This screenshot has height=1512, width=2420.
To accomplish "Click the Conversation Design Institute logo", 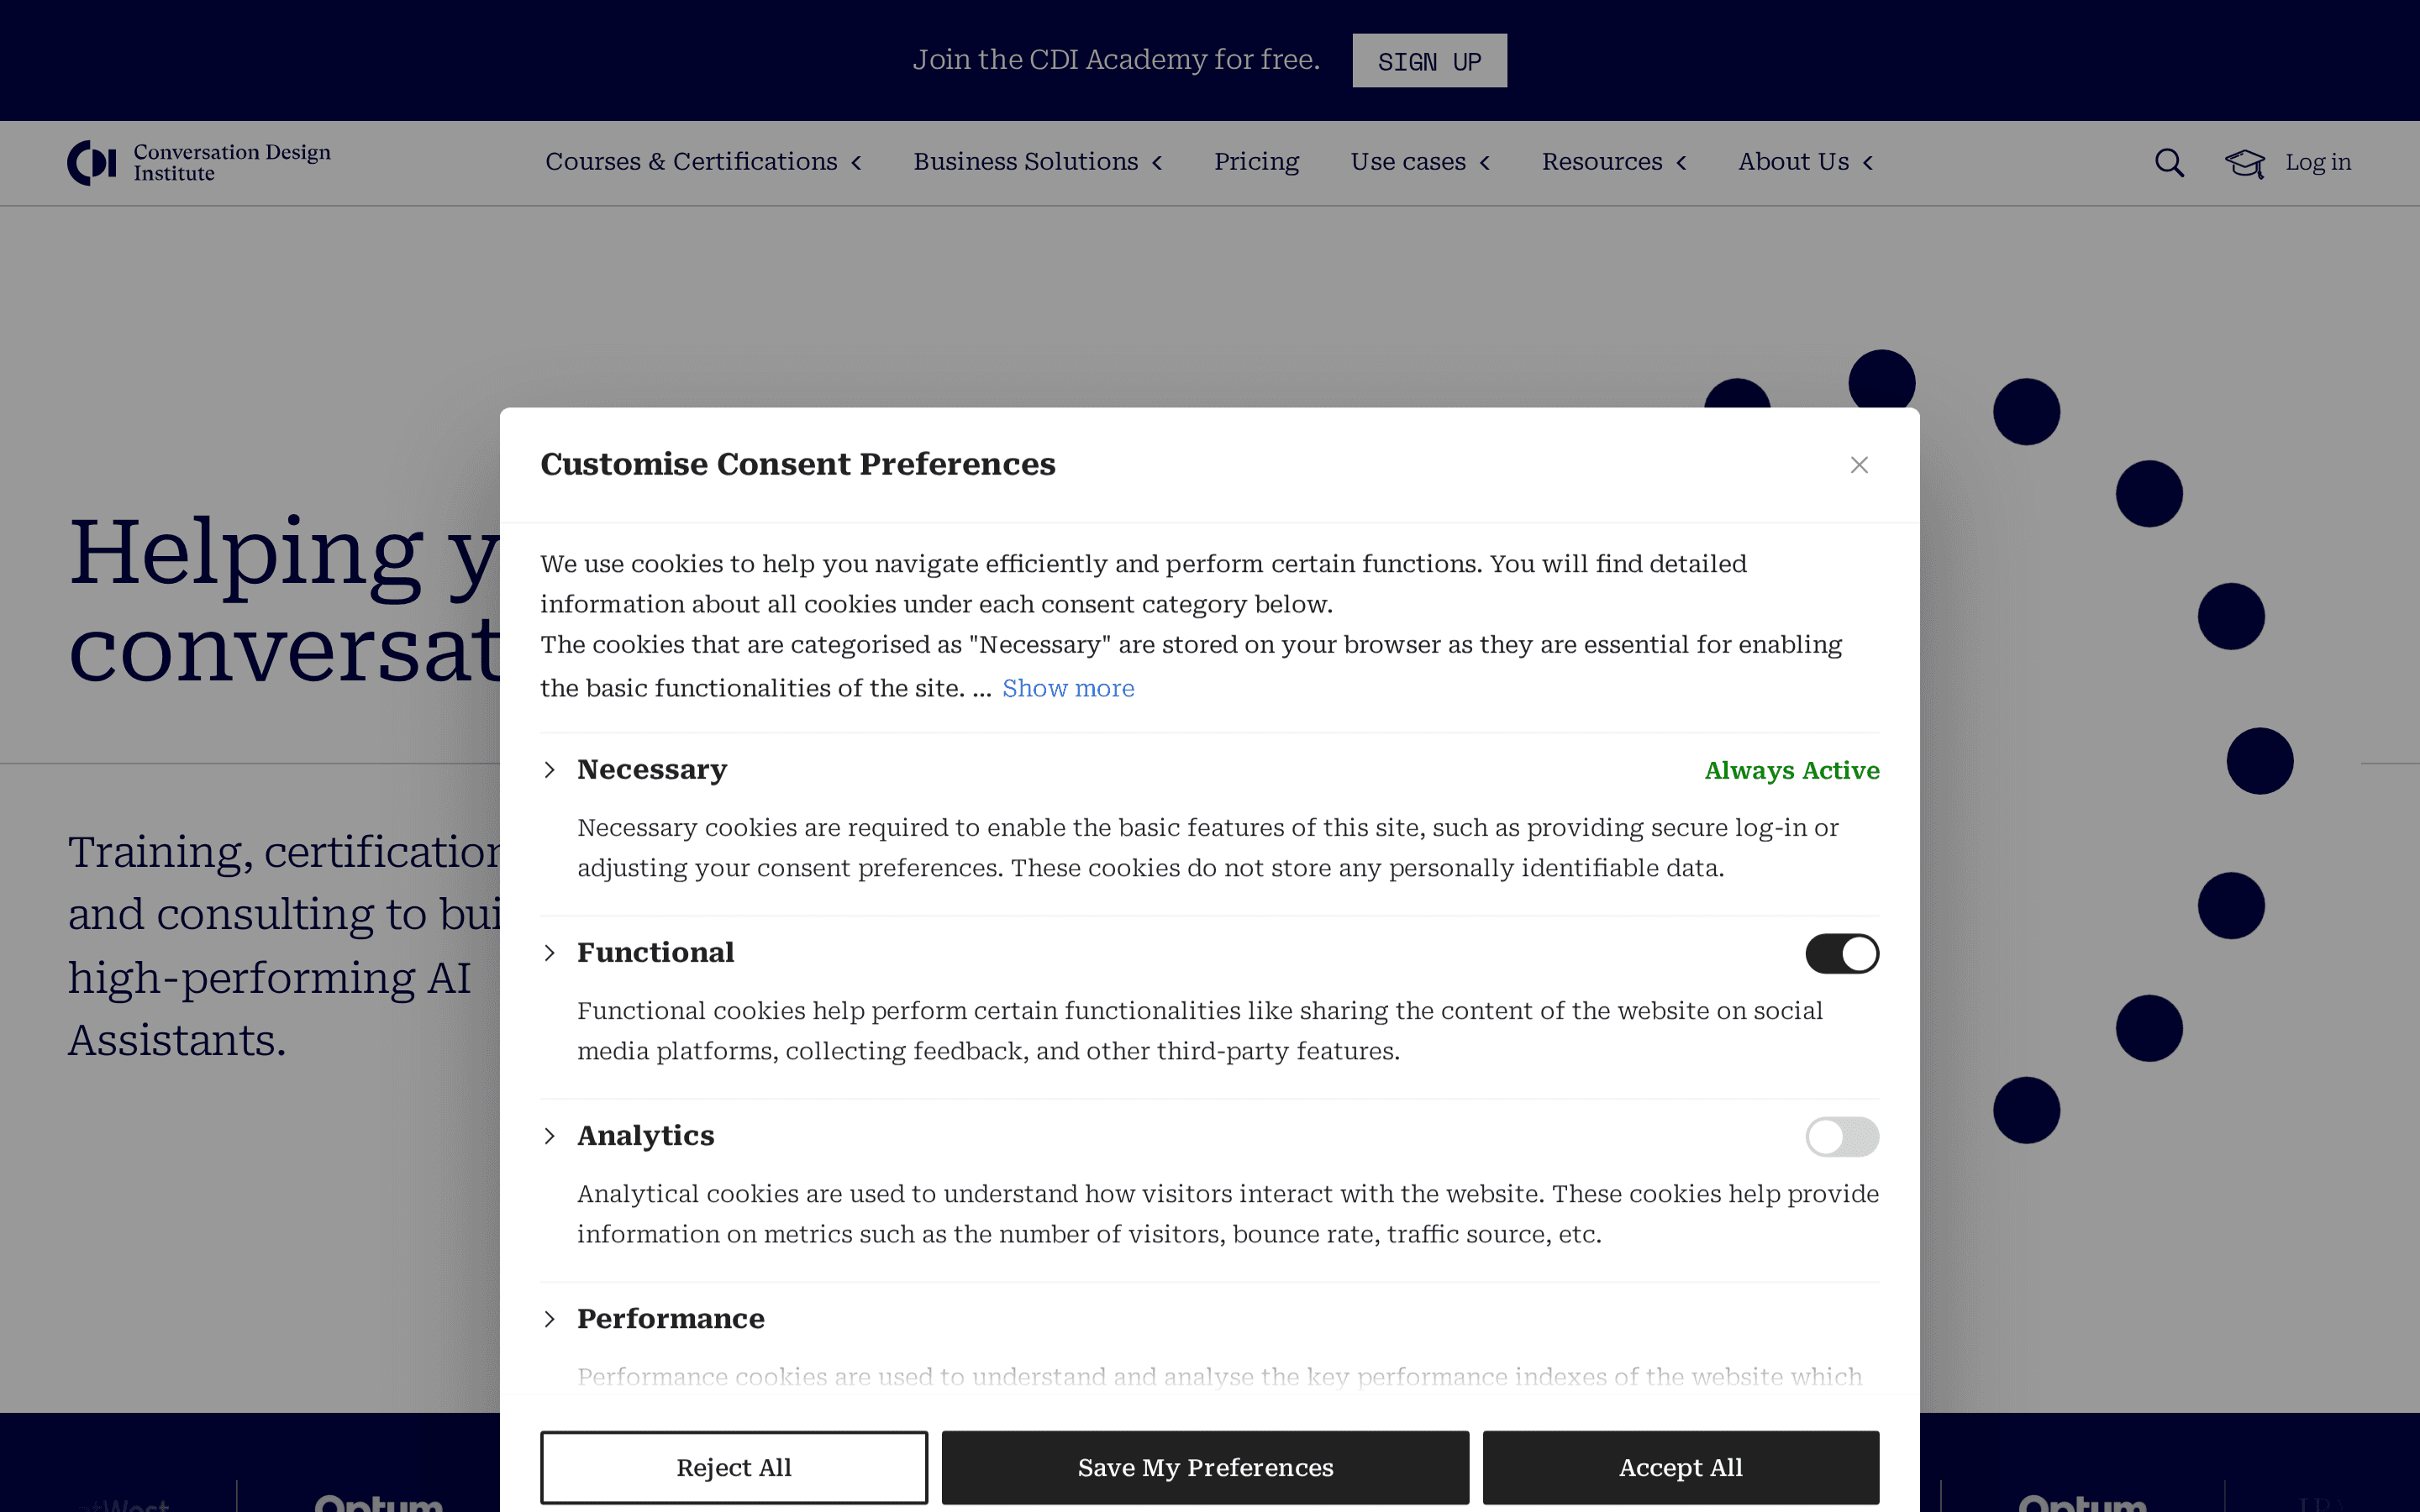I will coord(199,163).
